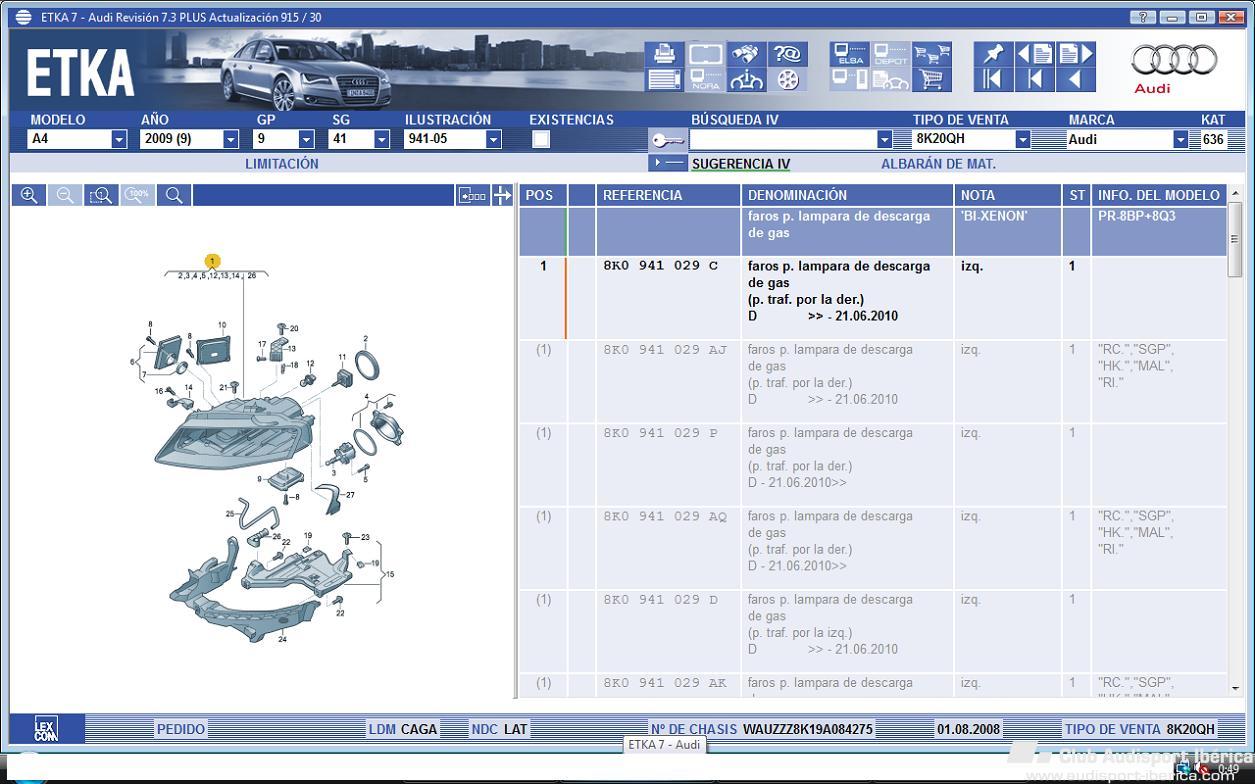Launch the ELSA link icon

tap(850, 54)
